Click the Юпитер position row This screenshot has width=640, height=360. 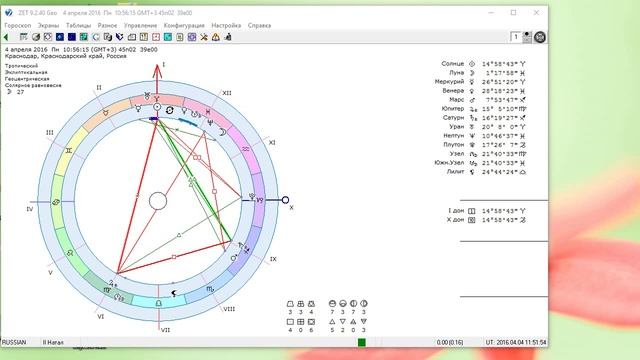484,109
